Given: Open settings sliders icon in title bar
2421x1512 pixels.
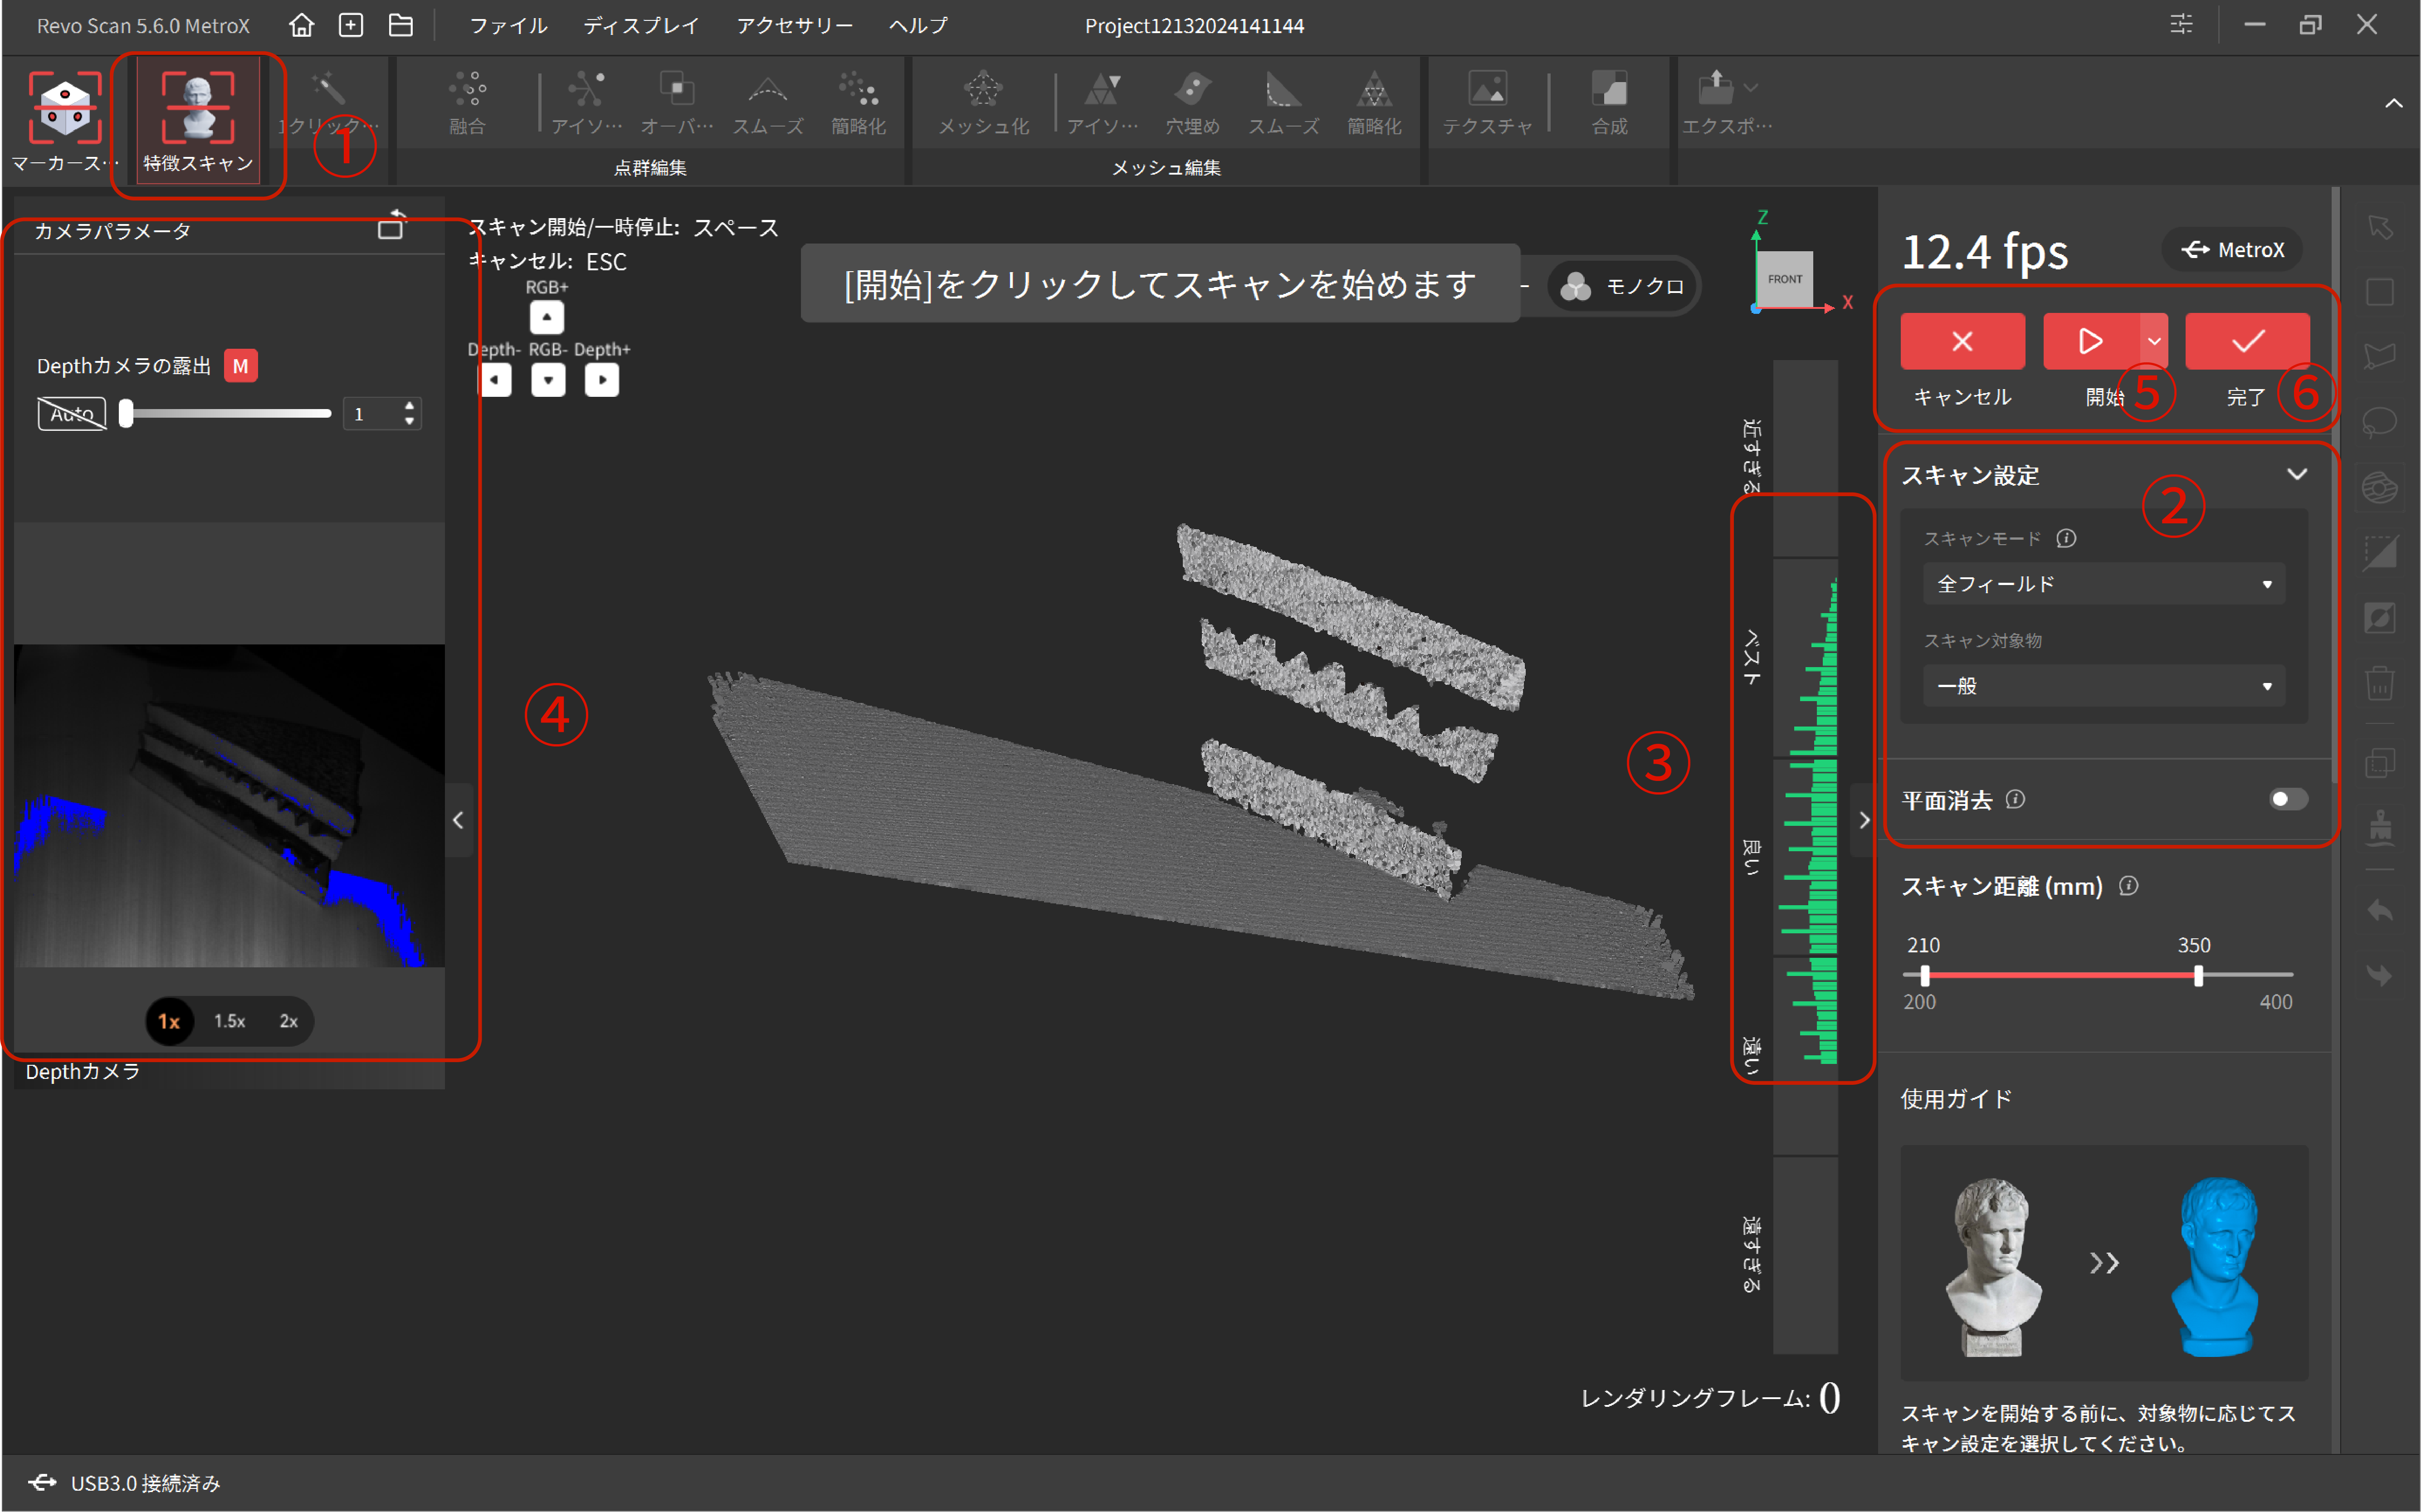Looking at the screenshot, I should (x=2181, y=24).
